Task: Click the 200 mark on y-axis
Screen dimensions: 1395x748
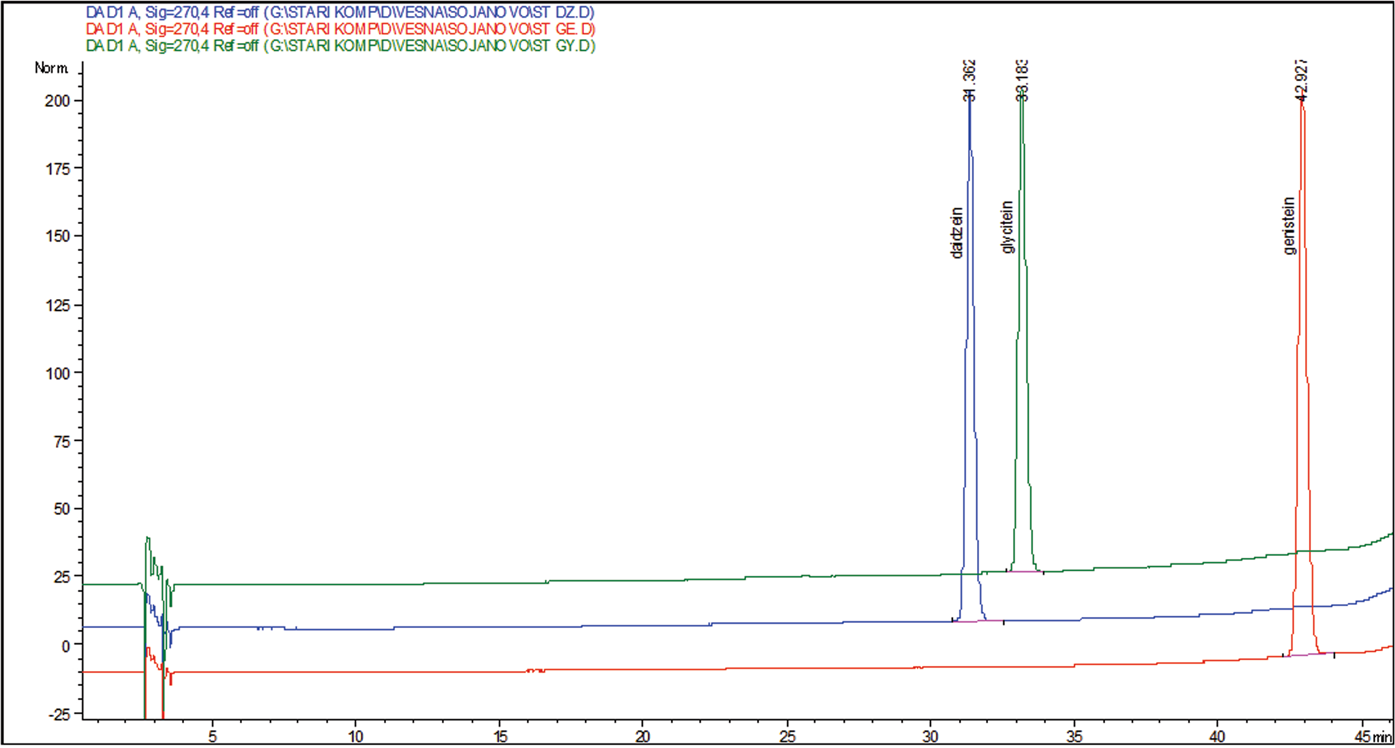Action: (x=58, y=101)
